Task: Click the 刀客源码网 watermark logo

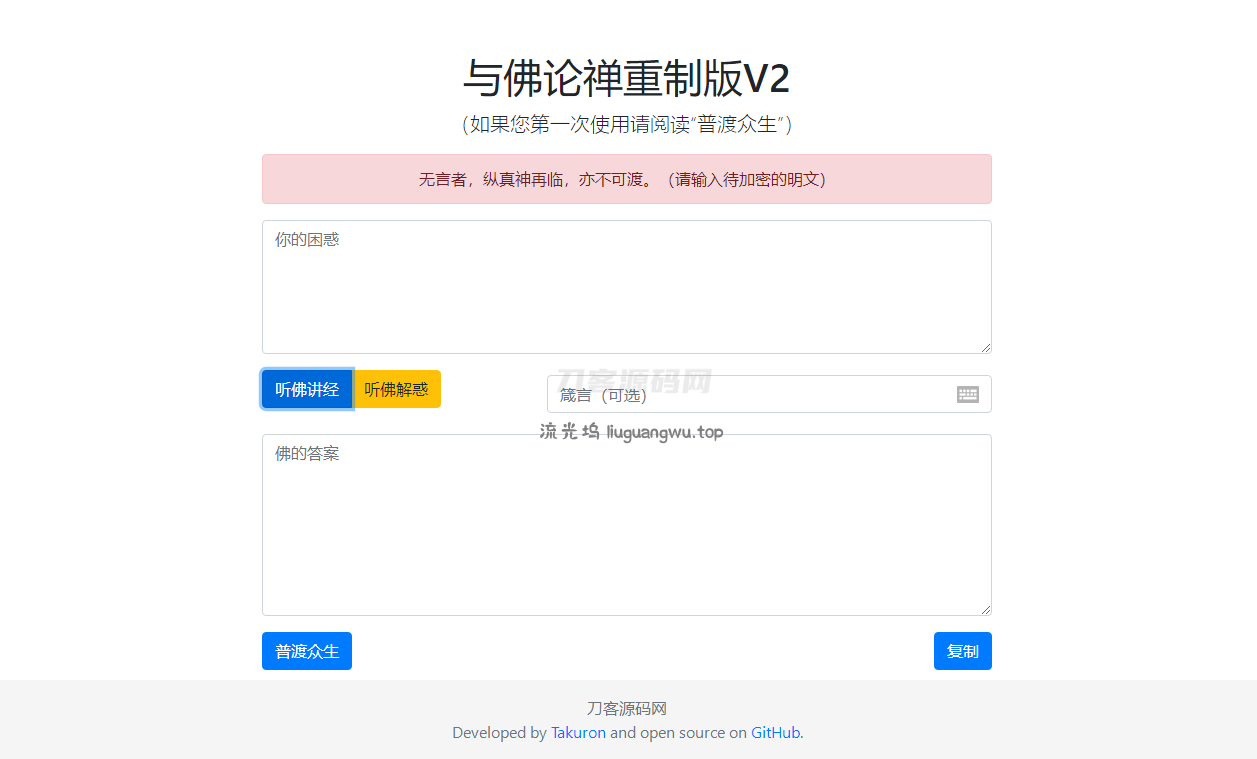Action: (x=634, y=381)
